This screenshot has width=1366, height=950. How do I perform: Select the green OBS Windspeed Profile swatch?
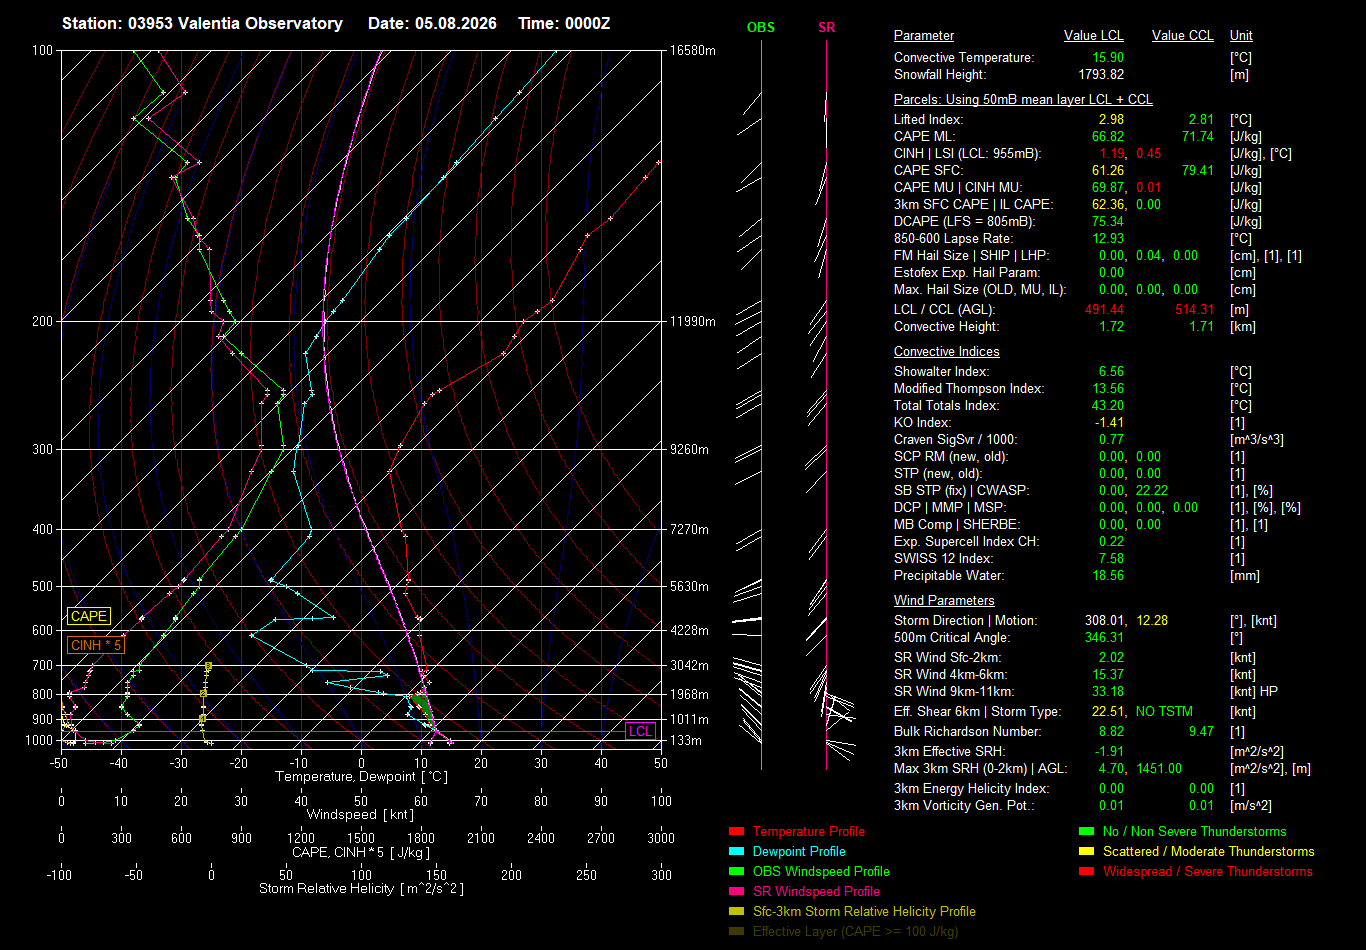coord(736,871)
